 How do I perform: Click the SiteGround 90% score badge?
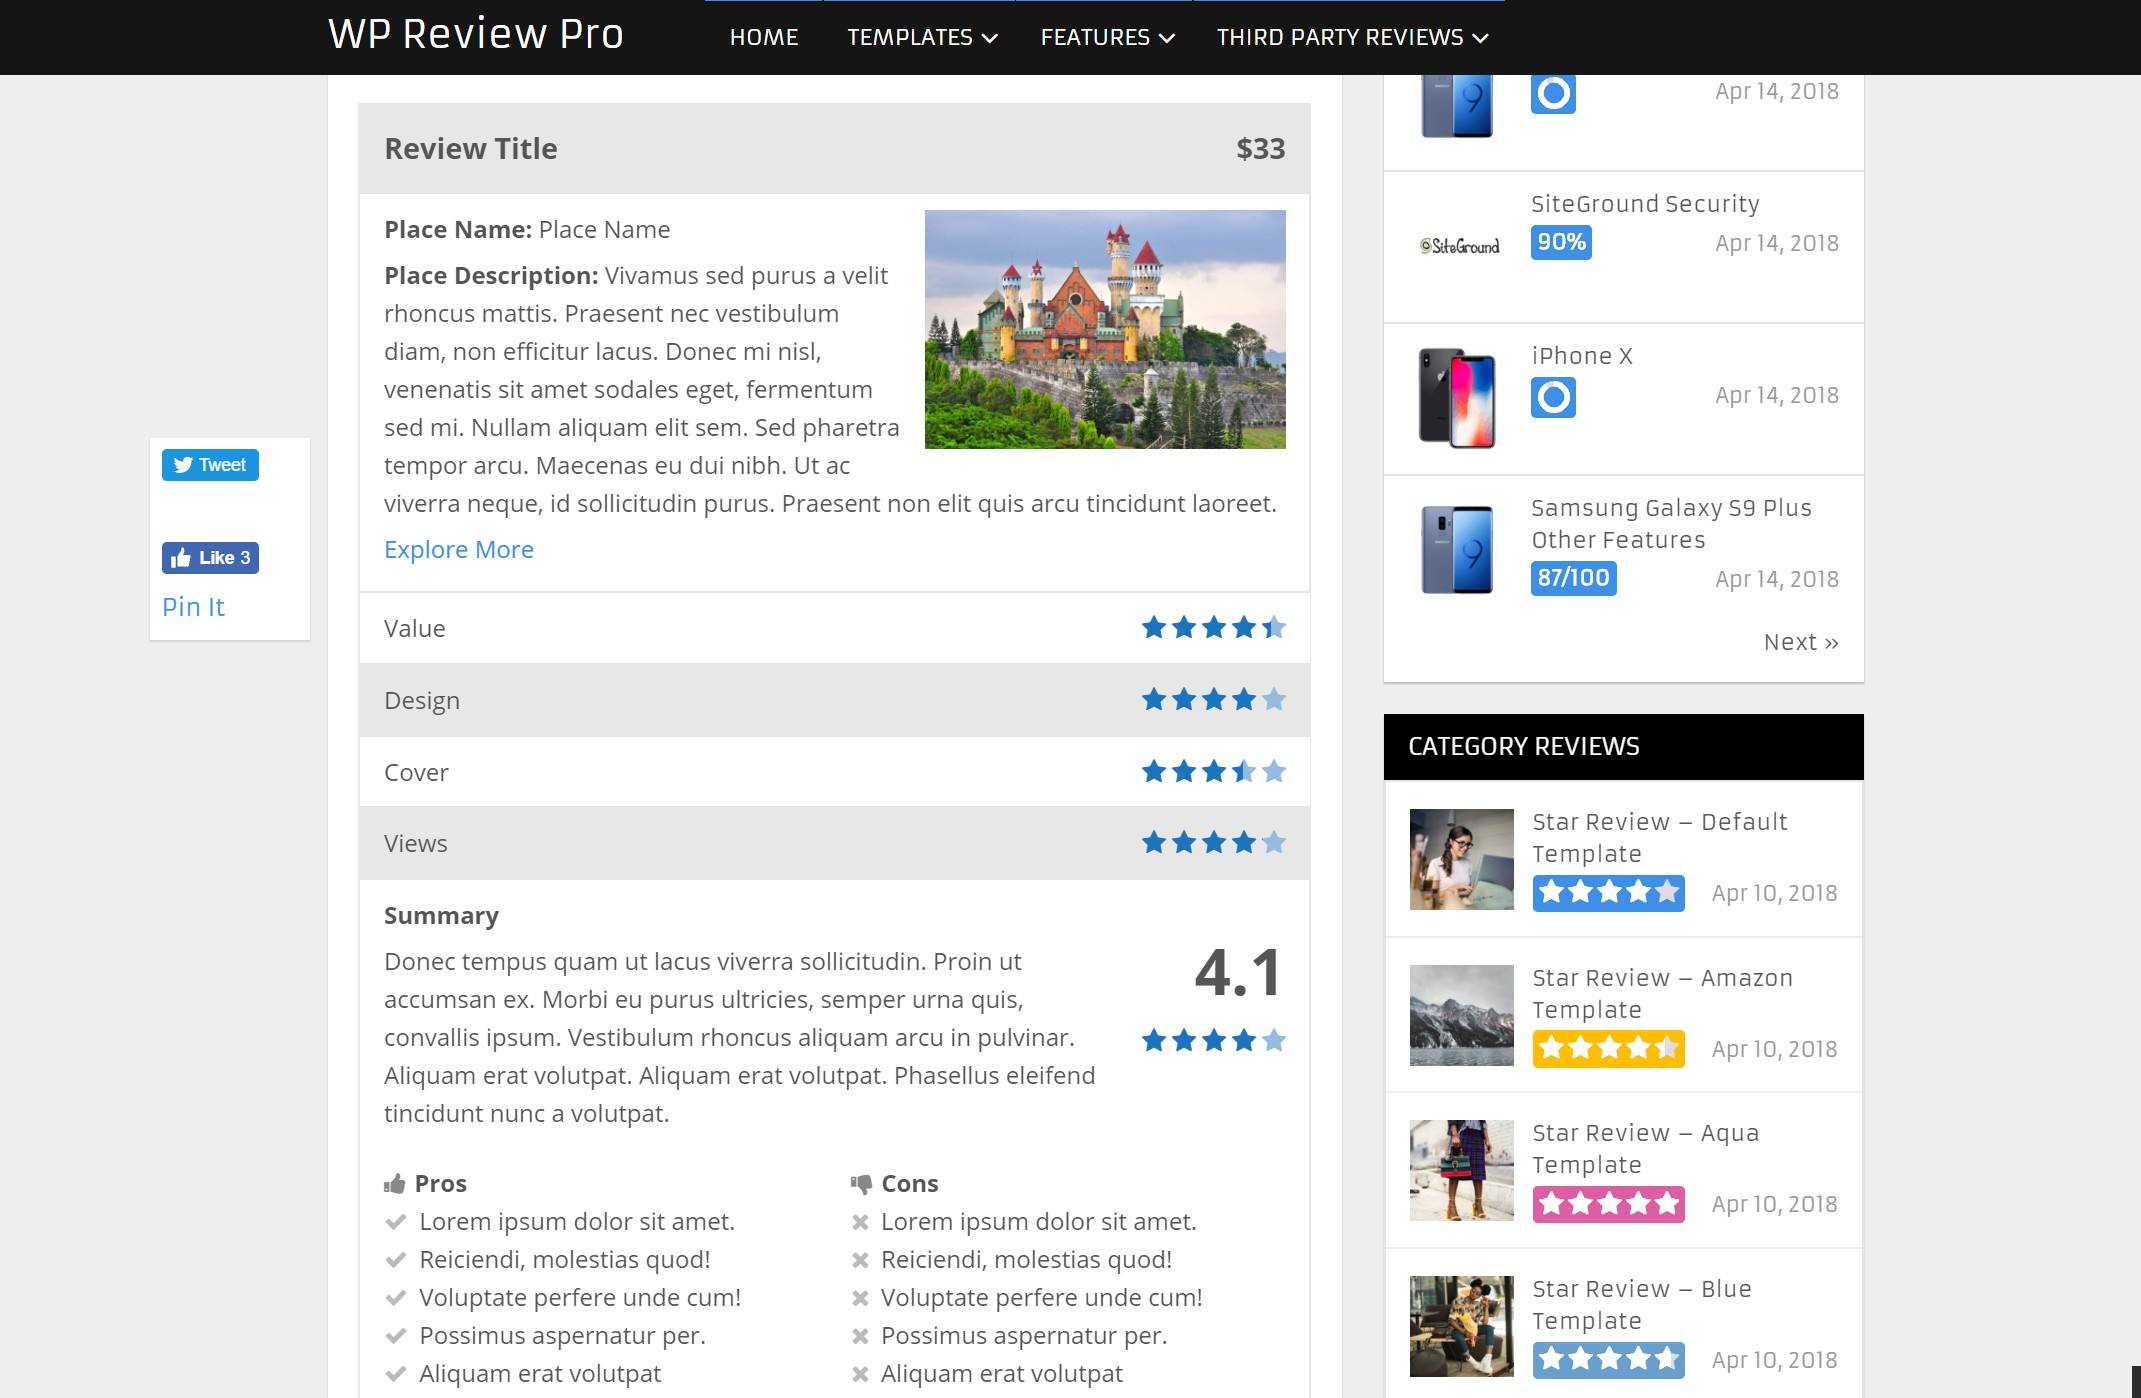1562,242
